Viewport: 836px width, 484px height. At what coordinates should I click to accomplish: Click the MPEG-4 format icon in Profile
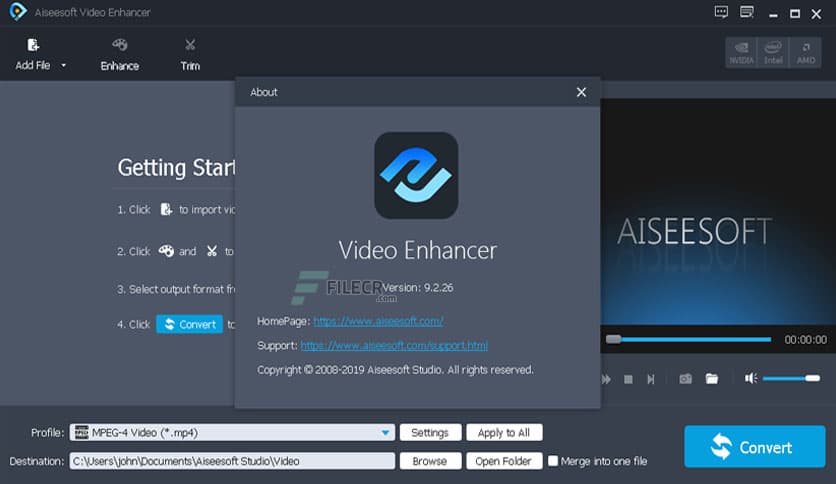[82, 432]
